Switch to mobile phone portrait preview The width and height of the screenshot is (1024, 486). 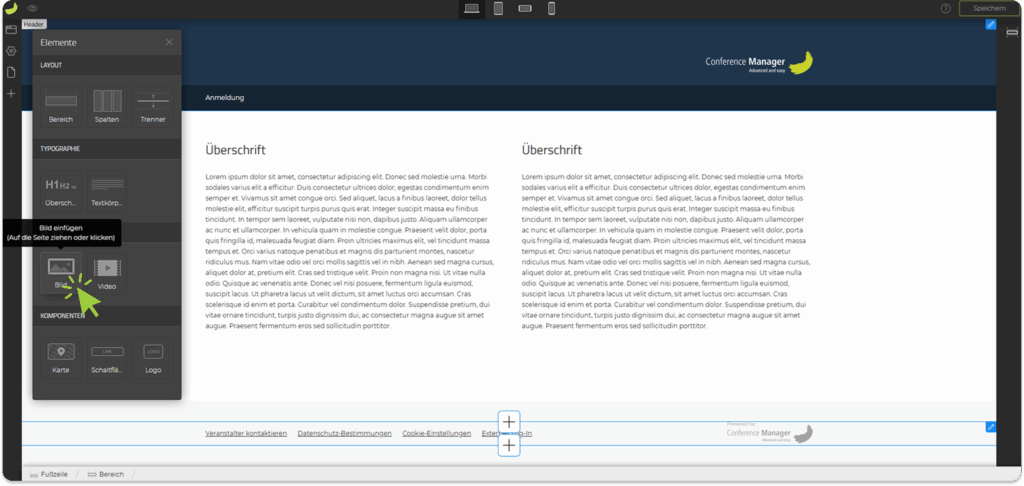point(551,8)
